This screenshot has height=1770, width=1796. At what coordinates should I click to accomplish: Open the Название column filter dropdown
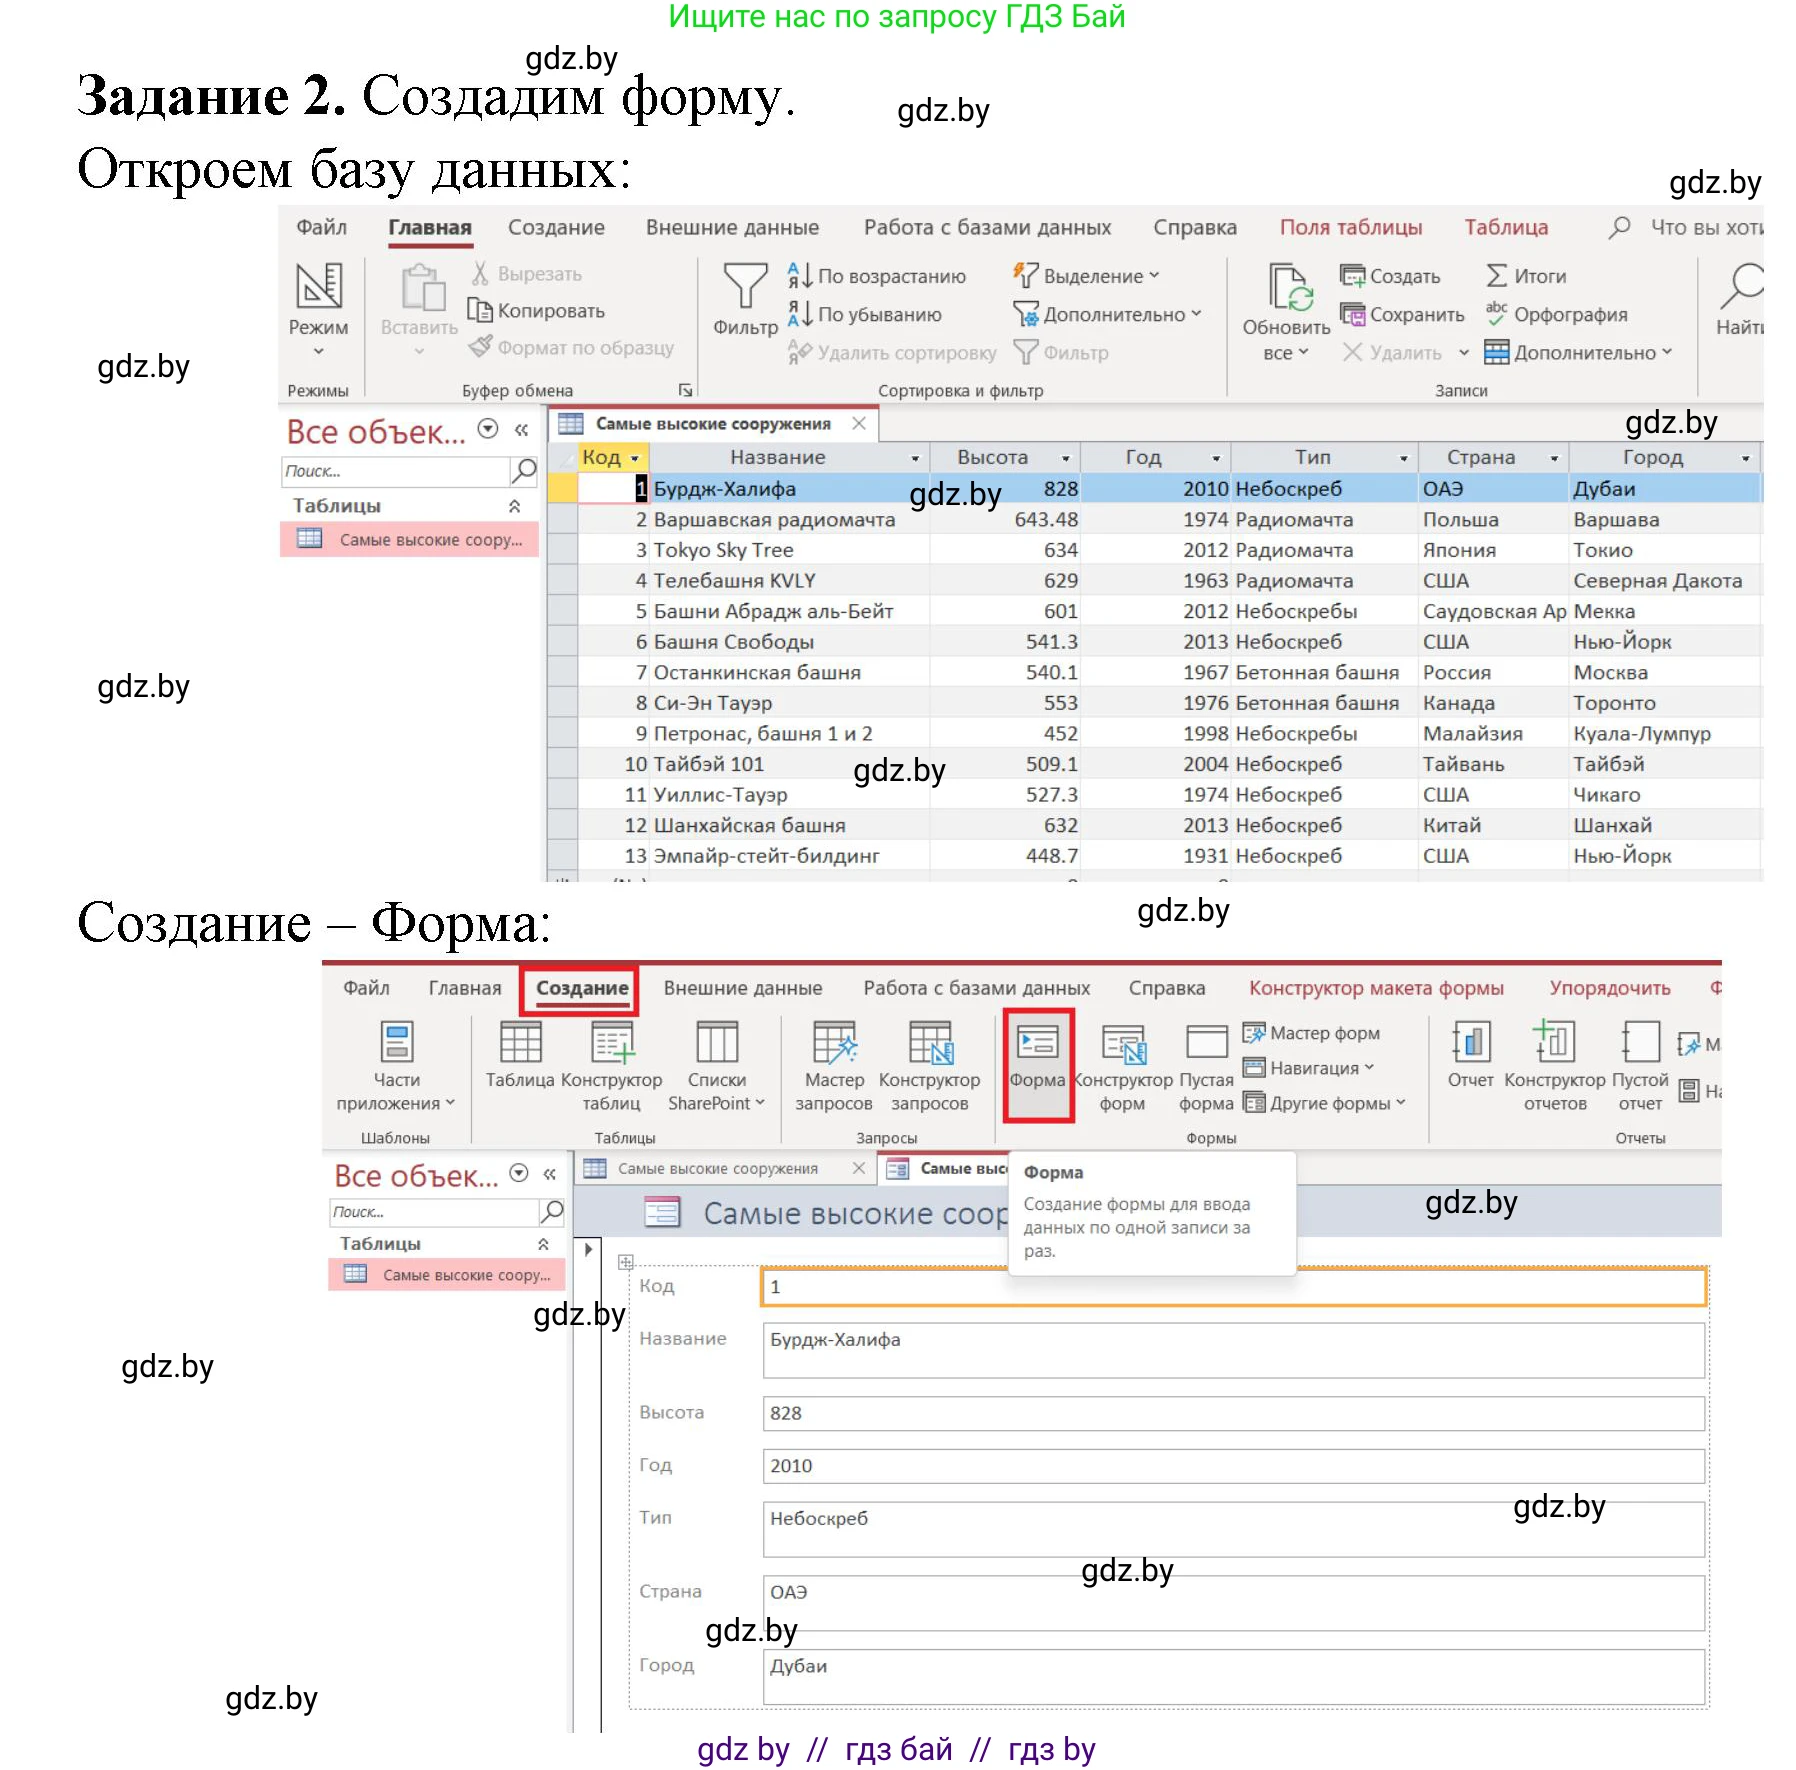914,458
